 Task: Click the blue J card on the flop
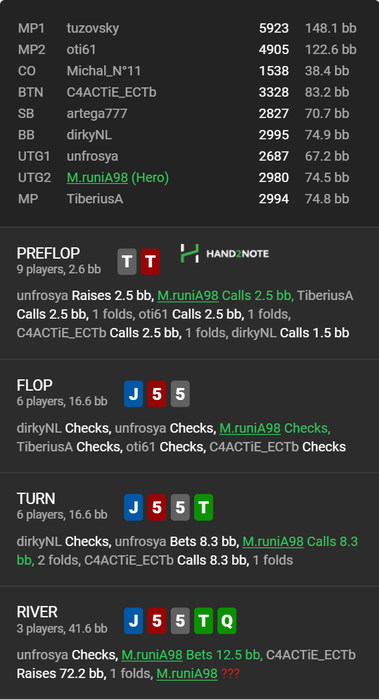[133, 394]
